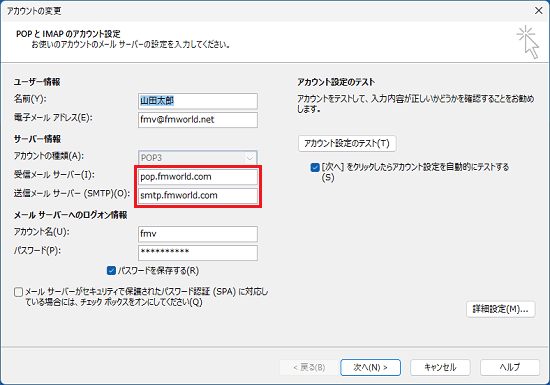Viewport: 550px width, 385px height.
Task: Click the 受信メール サーバー(I): label text
Action: [x=54, y=175]
